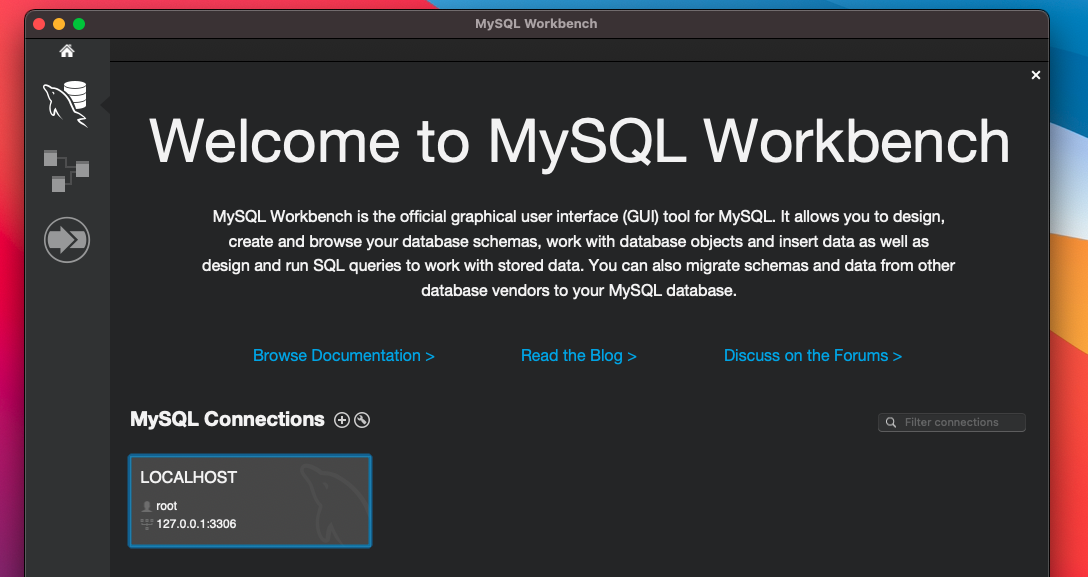Viewport: 1088px width, 577px height.
Task: Click the user icon beside root
Action: [x=146, y=507]
